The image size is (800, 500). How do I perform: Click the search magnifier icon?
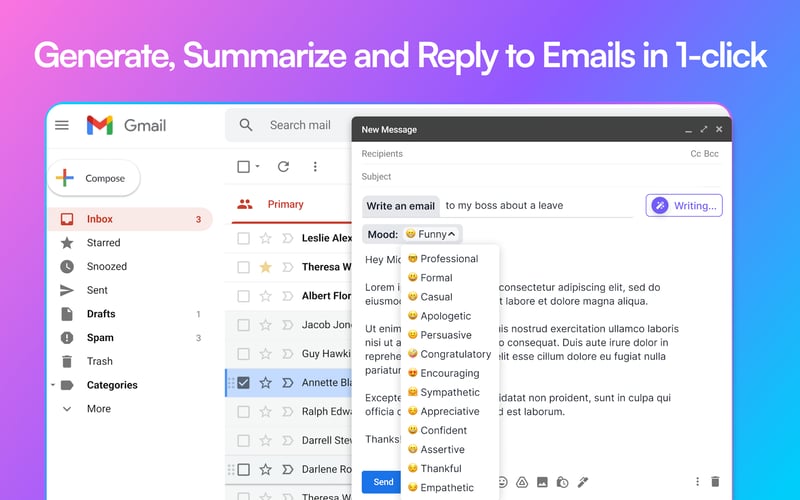246,125
